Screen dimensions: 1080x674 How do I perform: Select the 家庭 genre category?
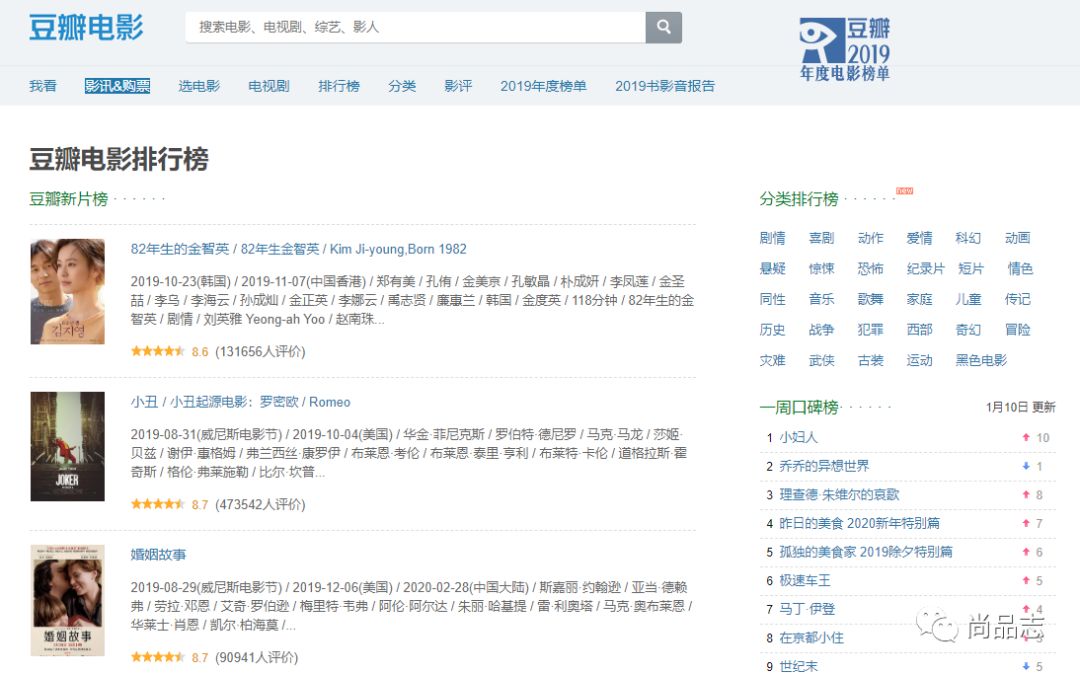pyautogui.click(x=920, y=299)
